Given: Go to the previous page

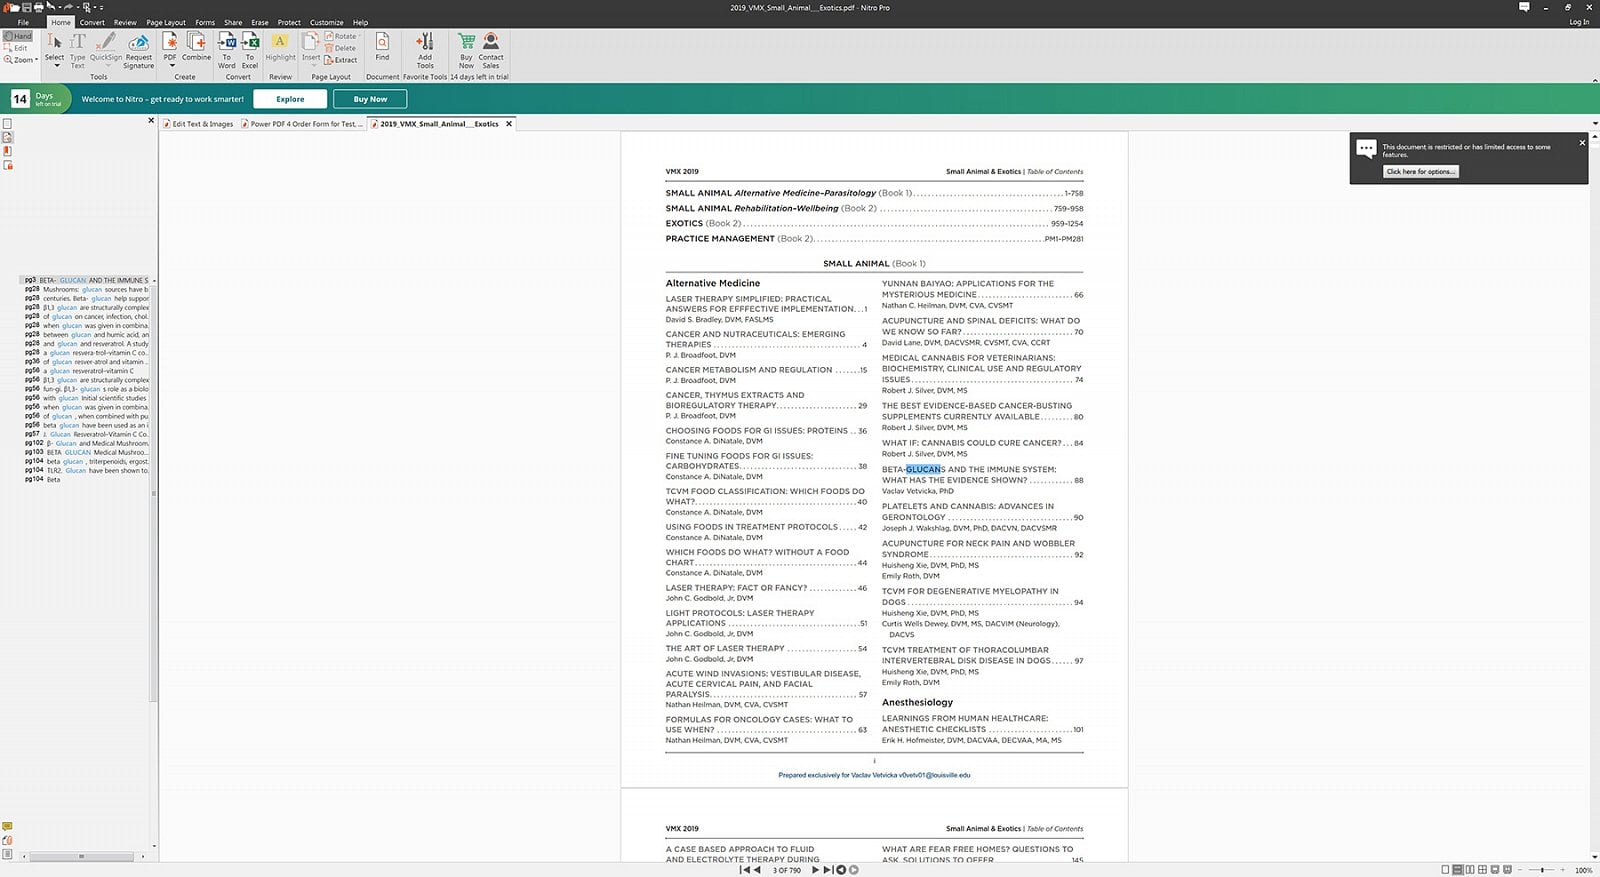Looking at the screenshot, I should (x=756, y=870).
